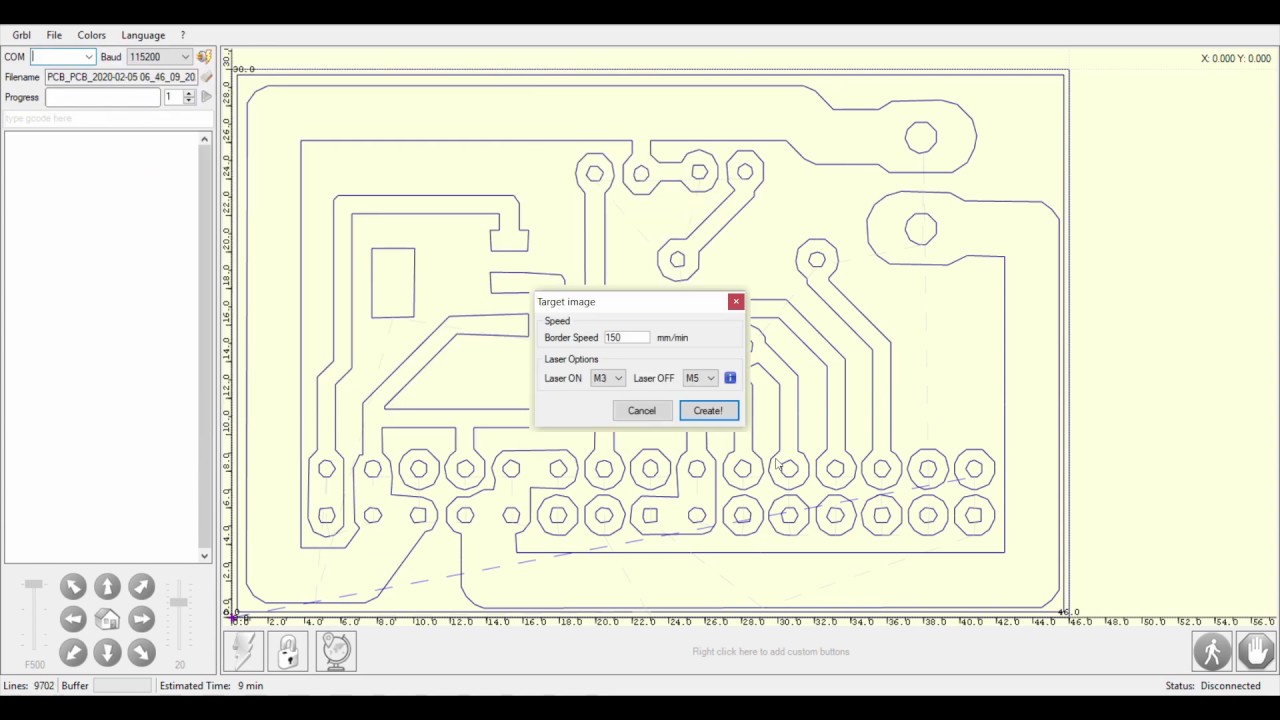Click the console log scroll down arrow
This screenshot has width=1280, height=720.
click(x=204, y=556)
